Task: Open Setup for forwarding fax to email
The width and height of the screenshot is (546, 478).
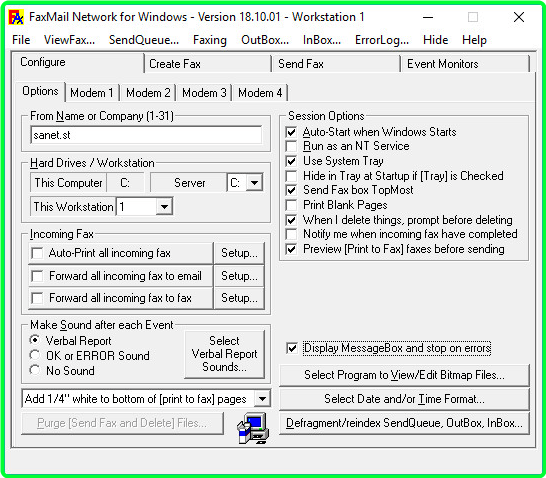Action: [239, 276]
